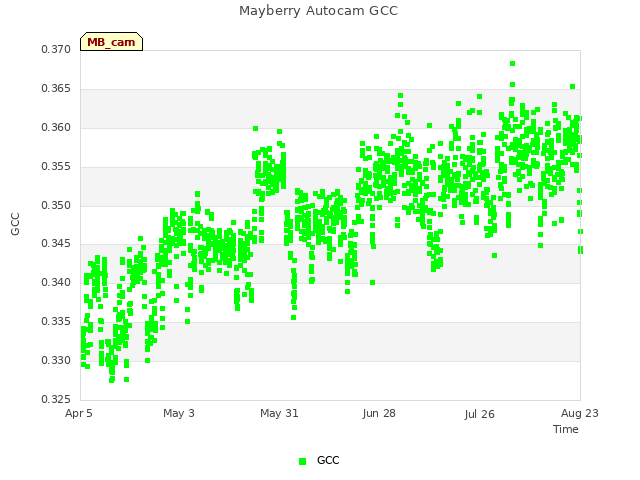Click the 0.370 y-axis value
640x480 pixels.
[56, 49]
